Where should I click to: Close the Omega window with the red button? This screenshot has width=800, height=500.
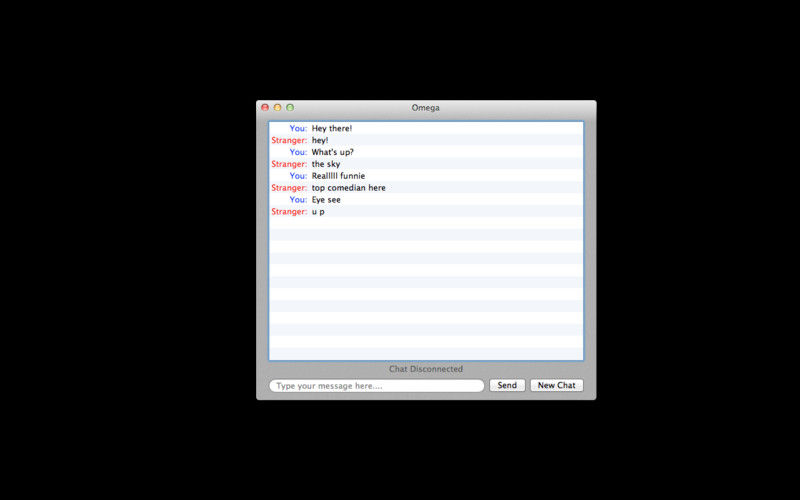coord(265,107)
